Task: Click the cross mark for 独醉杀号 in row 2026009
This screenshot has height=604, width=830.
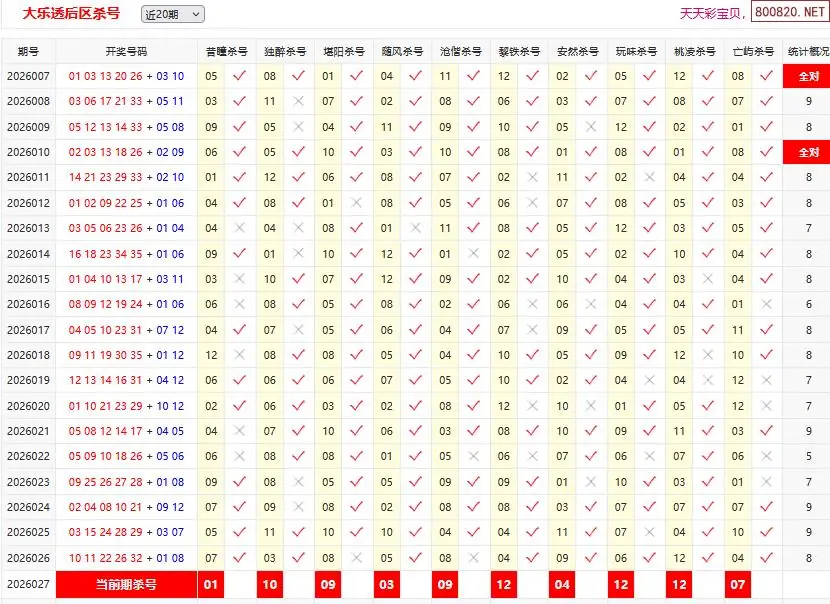Action: [298, 127]
